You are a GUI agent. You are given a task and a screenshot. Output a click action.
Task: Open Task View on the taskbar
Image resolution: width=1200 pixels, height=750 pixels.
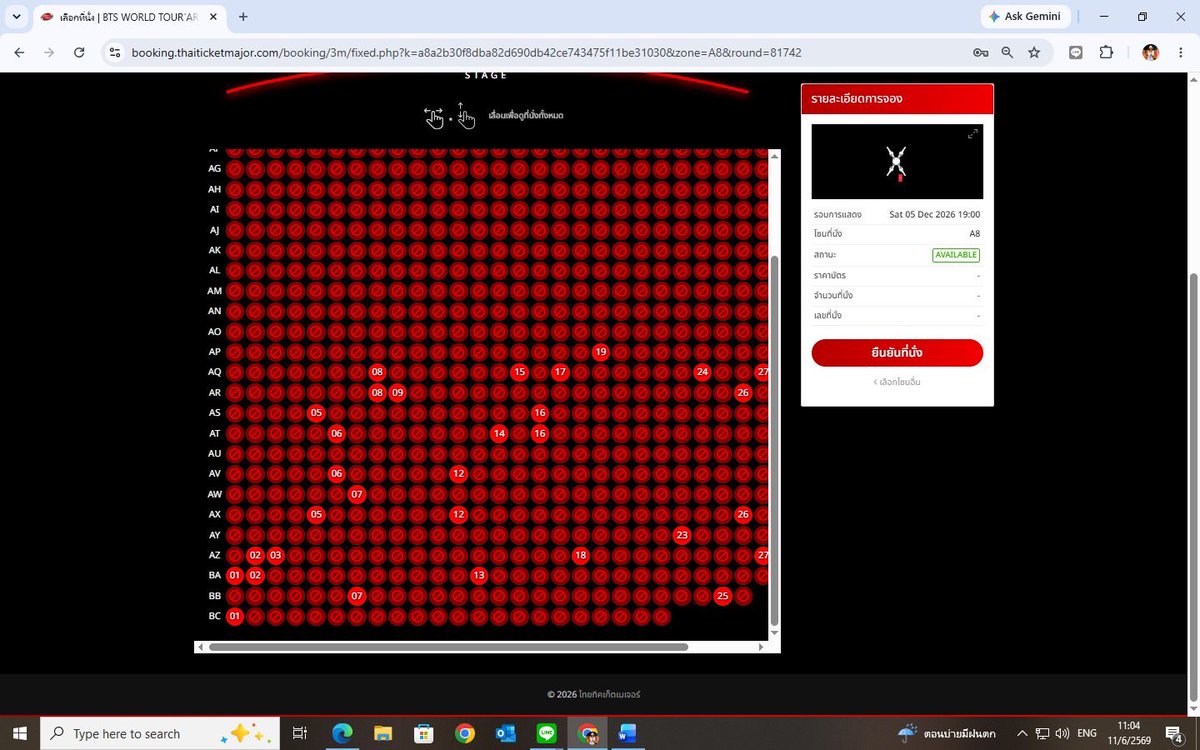(299, 733)
